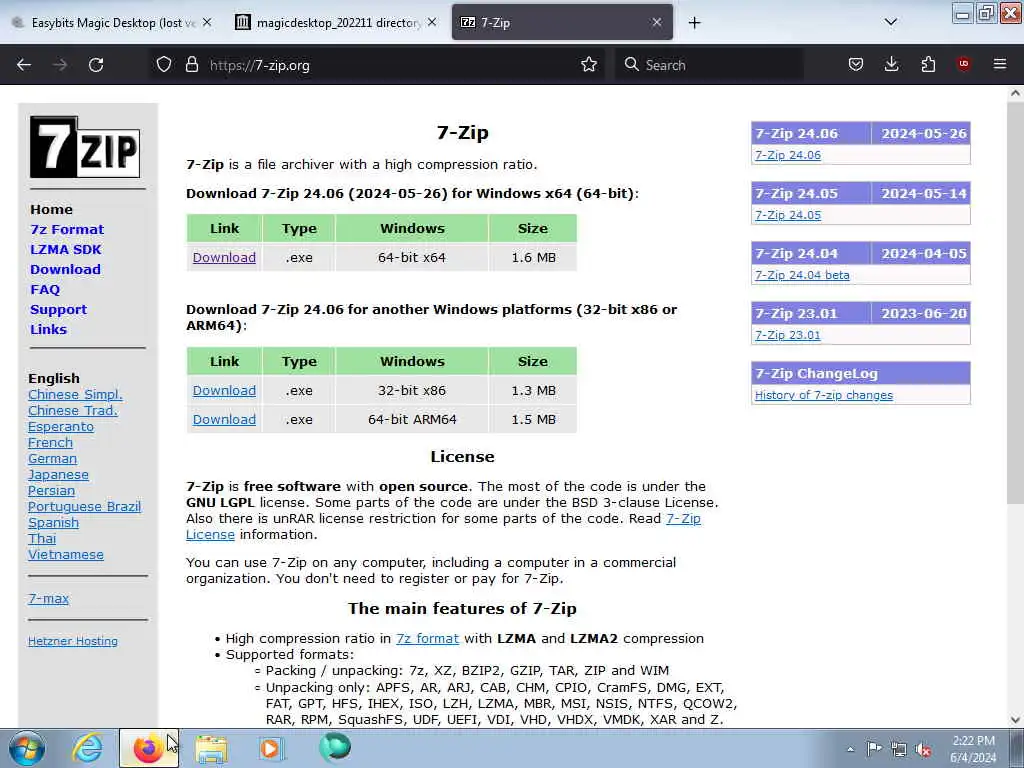
Task: Click the muted volume tray icon
Action: [923, 749]
